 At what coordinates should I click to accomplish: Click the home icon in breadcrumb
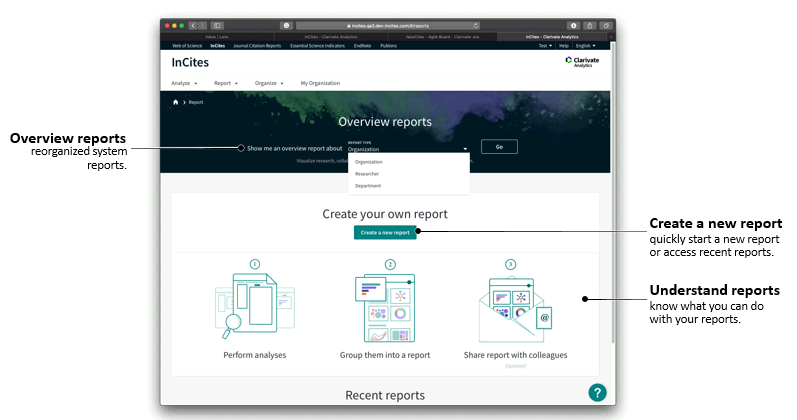pyautogui.click(x=176, y=102)
